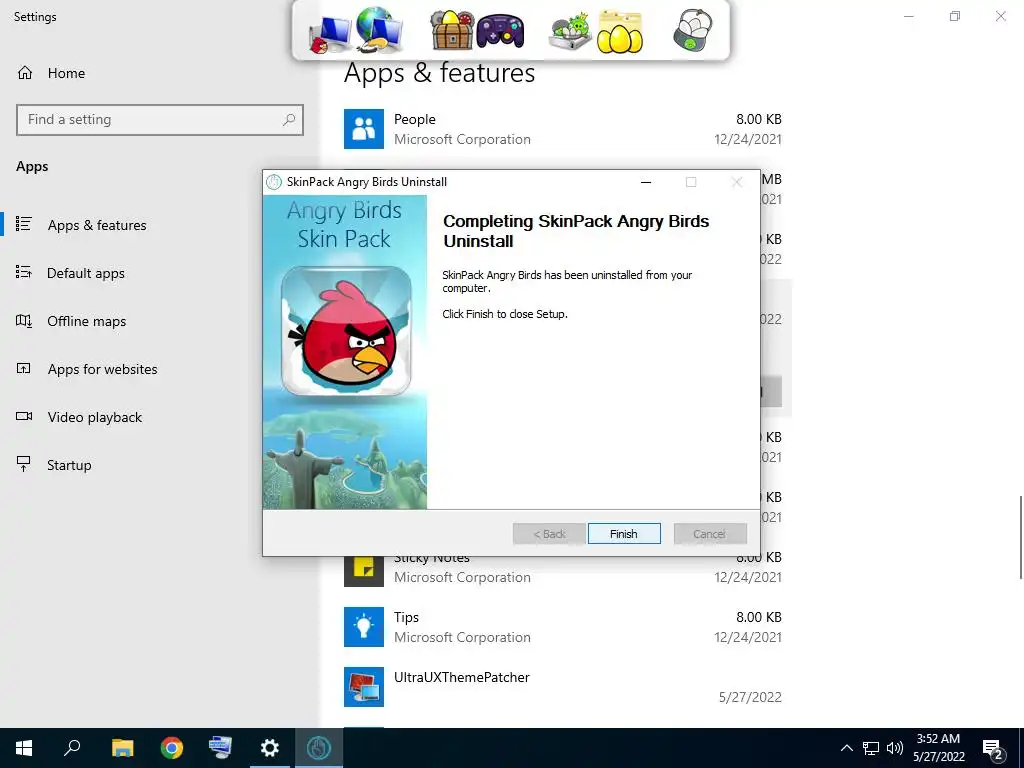1024x768 pixels.
Task: Open the notification center icon
Action: click(993, 748)
